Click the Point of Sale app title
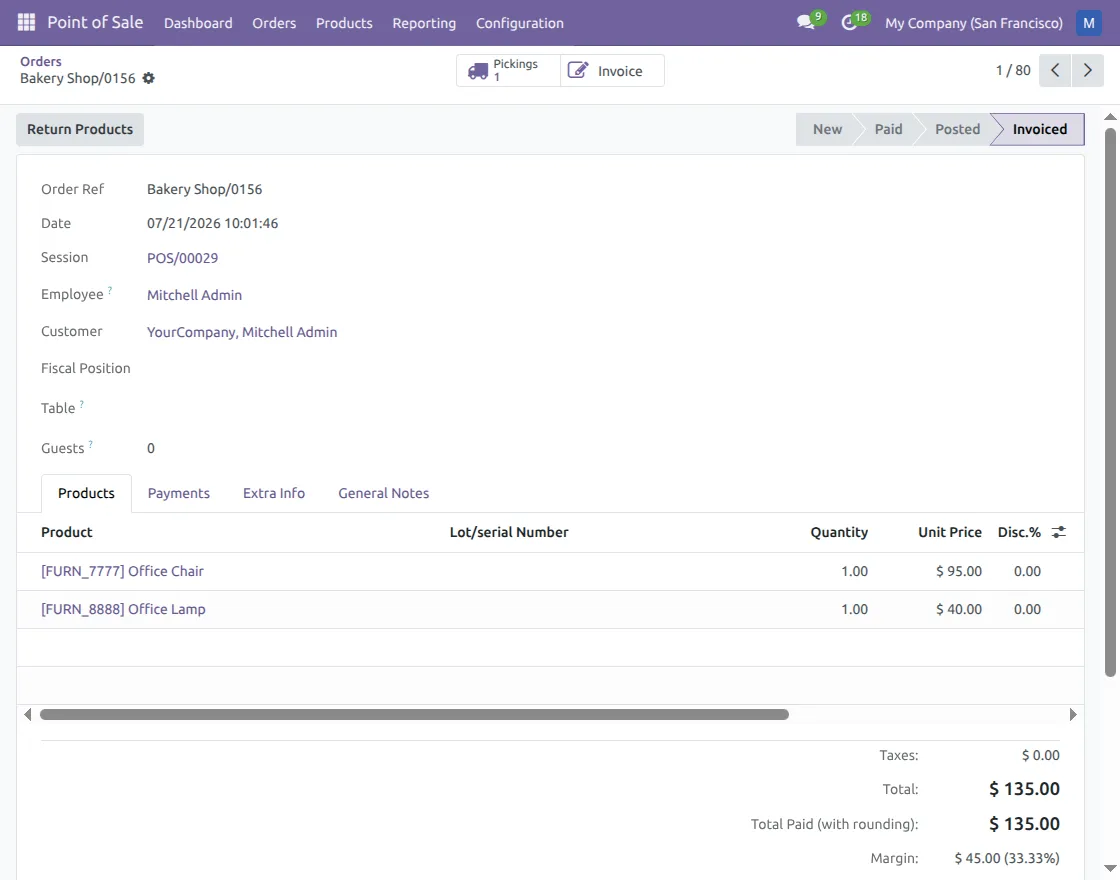 [x=95, y=22]
